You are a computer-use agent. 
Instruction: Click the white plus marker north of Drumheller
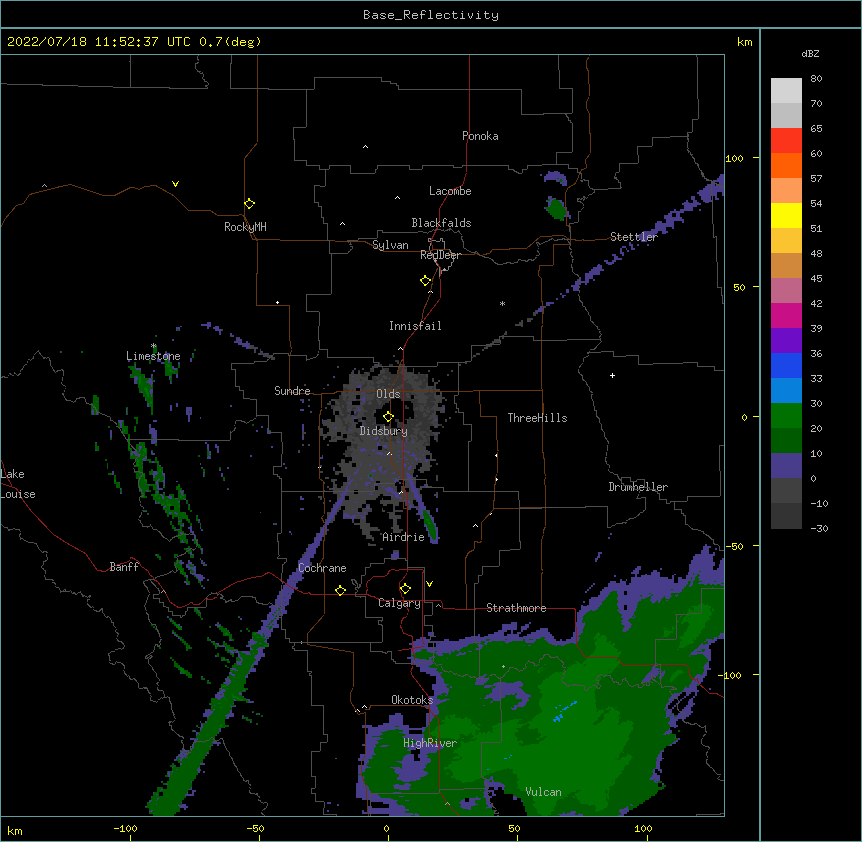612,375
